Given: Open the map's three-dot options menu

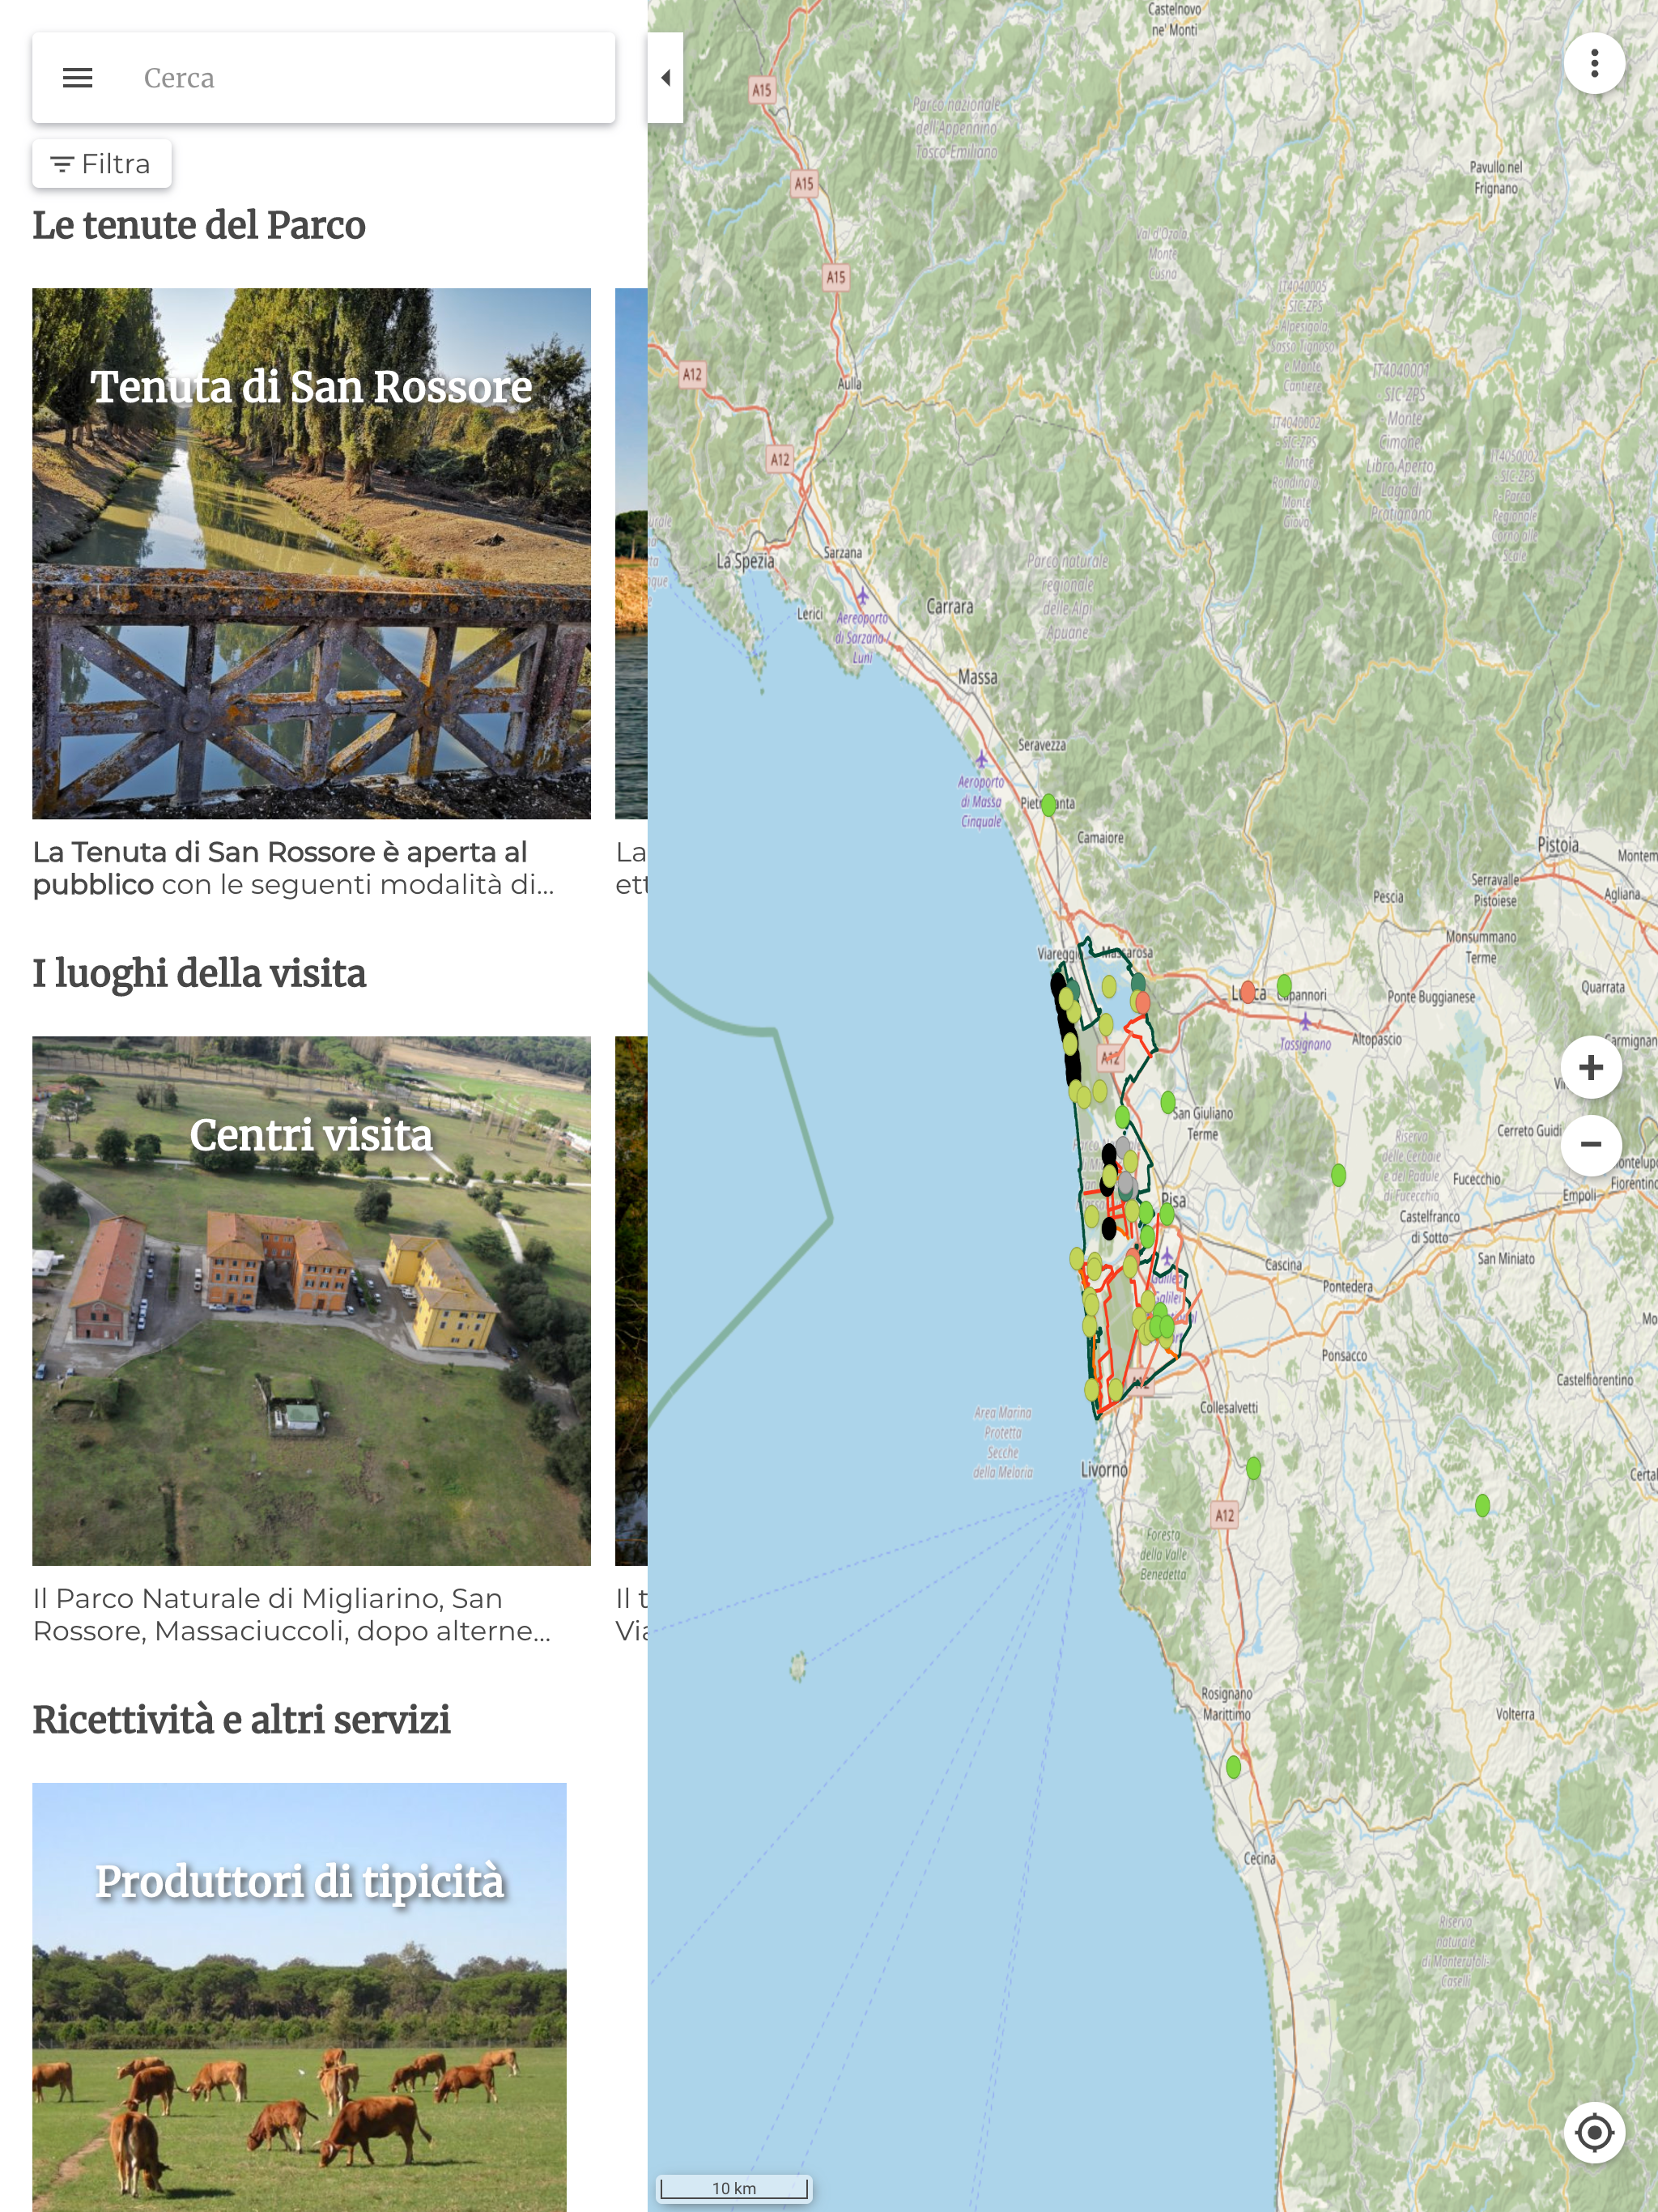Looking at the screenshot, I should pyautogui.click(x=1594, y=63).
